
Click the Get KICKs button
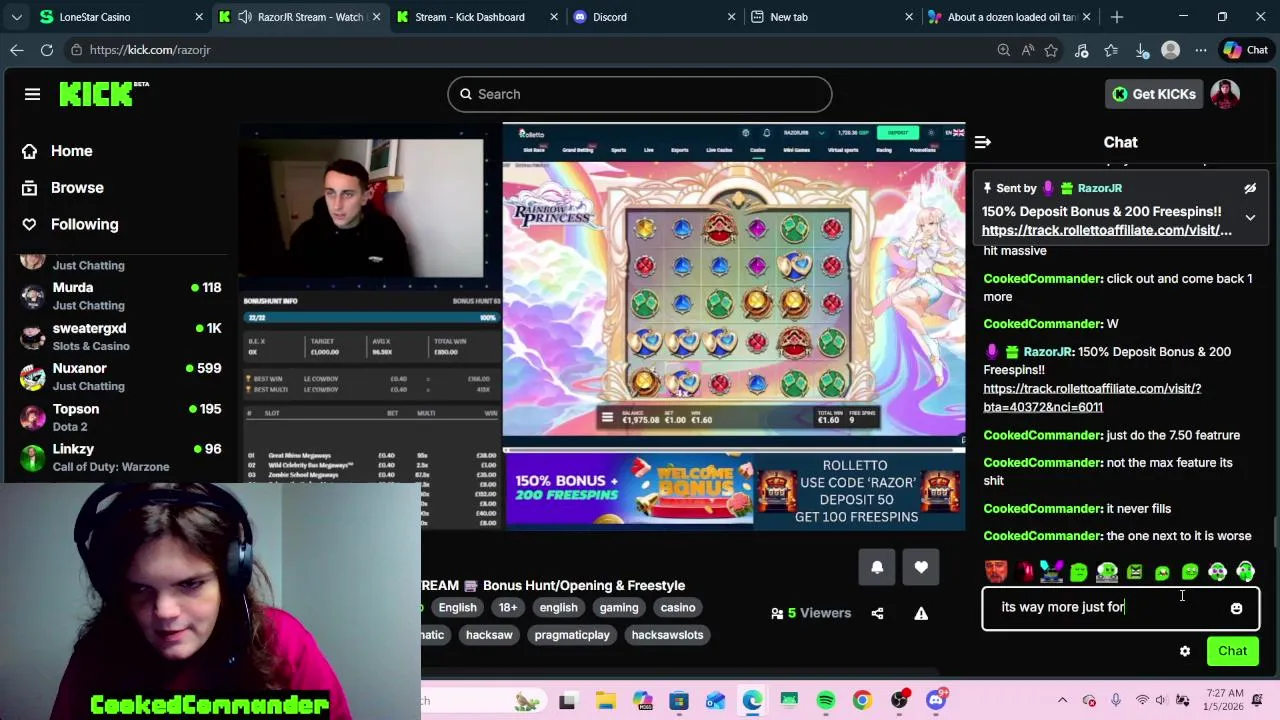pos(1153,94)
